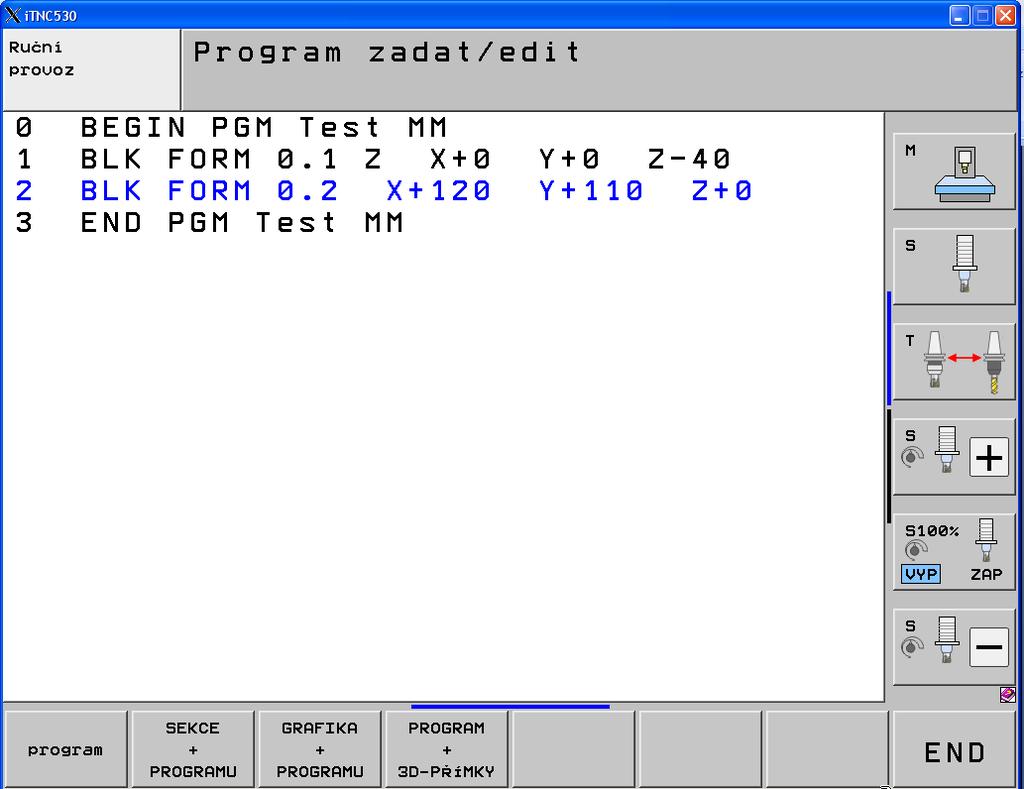Click the small eraser icon above END
The image size is (1024, 789).
[1008, 694]
